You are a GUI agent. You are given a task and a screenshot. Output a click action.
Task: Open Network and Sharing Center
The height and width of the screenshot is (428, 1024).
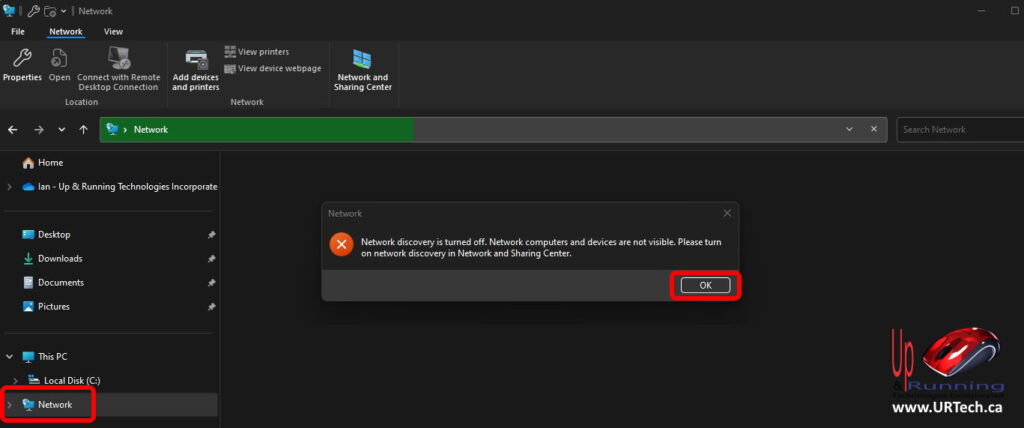pyautogui.click(x=364, y=68)
